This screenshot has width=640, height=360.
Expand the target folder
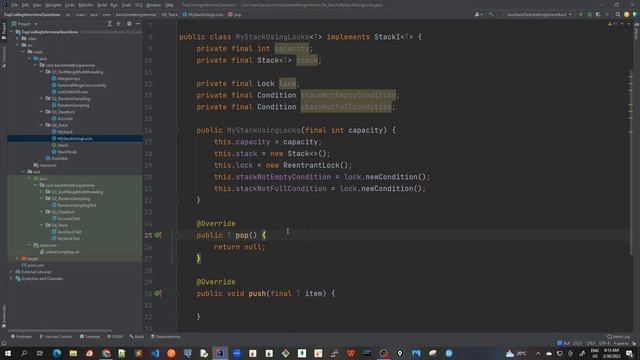(17, 258)
